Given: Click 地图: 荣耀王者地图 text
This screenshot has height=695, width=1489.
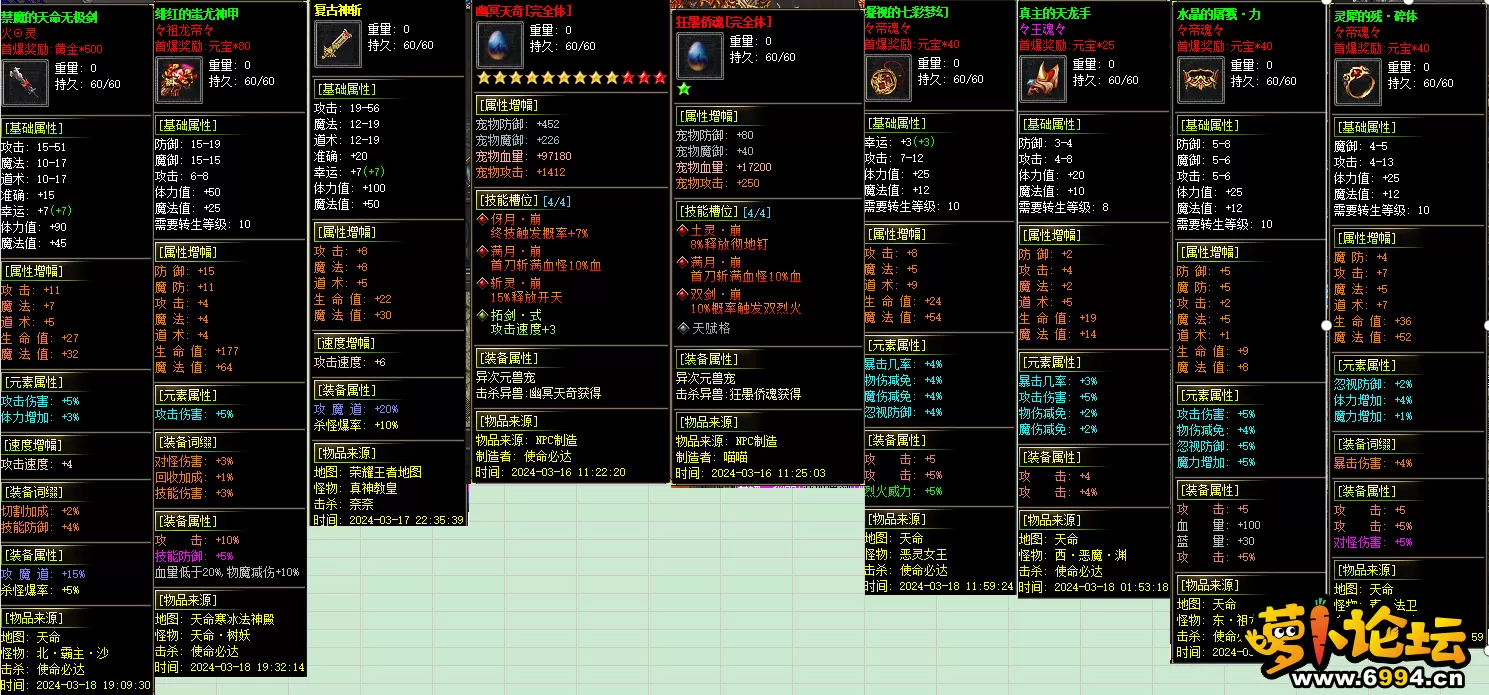Looking at the screenshot, I should (x=368, y=472).
